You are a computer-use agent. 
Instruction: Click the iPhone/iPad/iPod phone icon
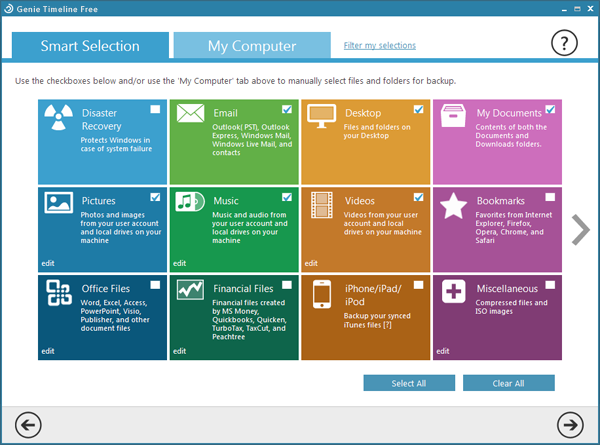322,294
